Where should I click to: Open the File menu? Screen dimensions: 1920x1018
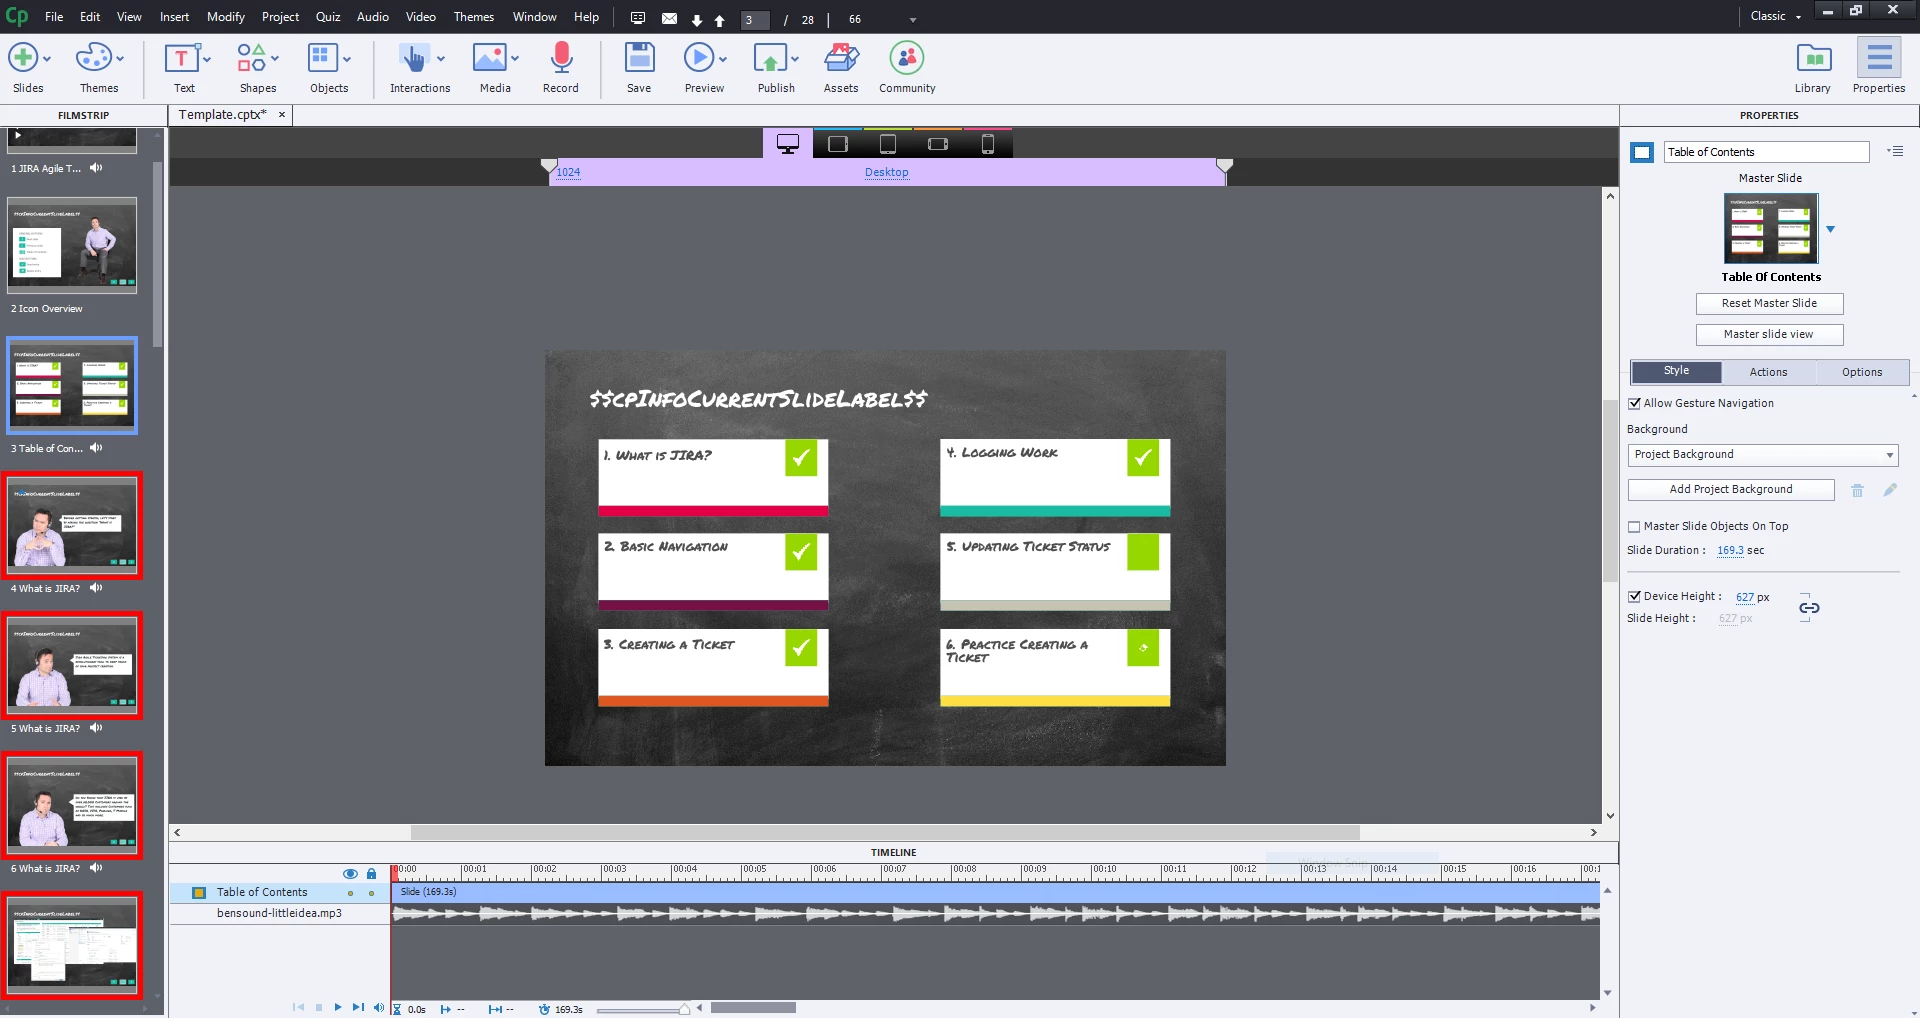click(54, 17)
